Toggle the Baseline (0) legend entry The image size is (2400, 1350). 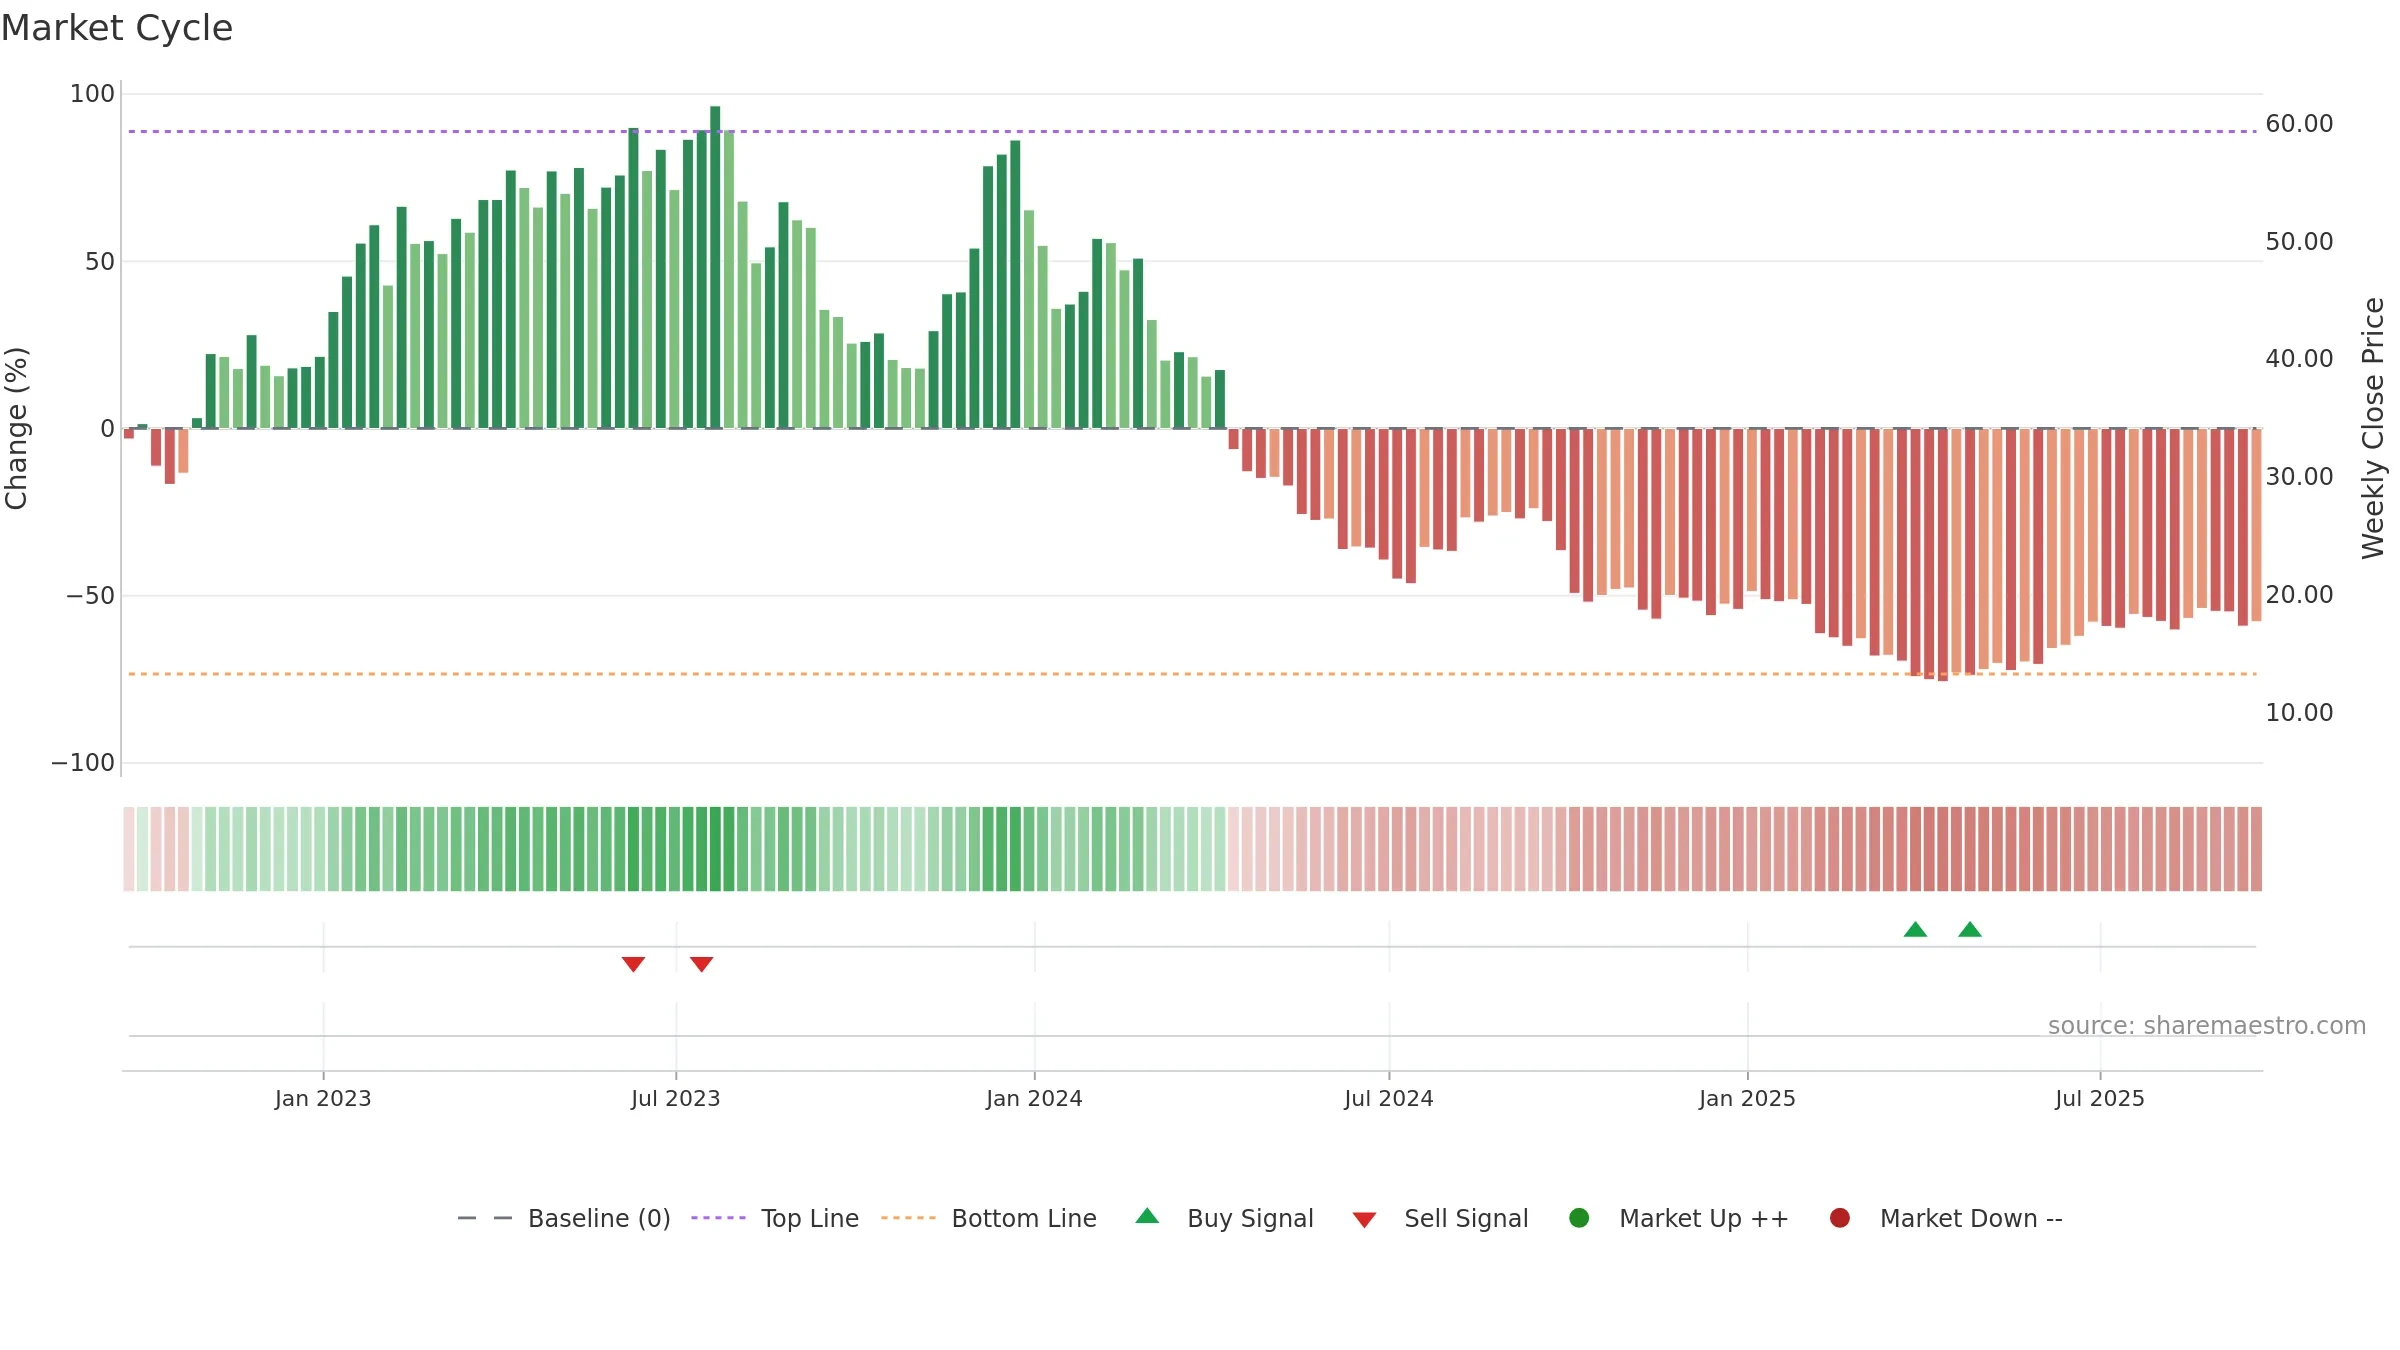click(x=563, y=1219)
